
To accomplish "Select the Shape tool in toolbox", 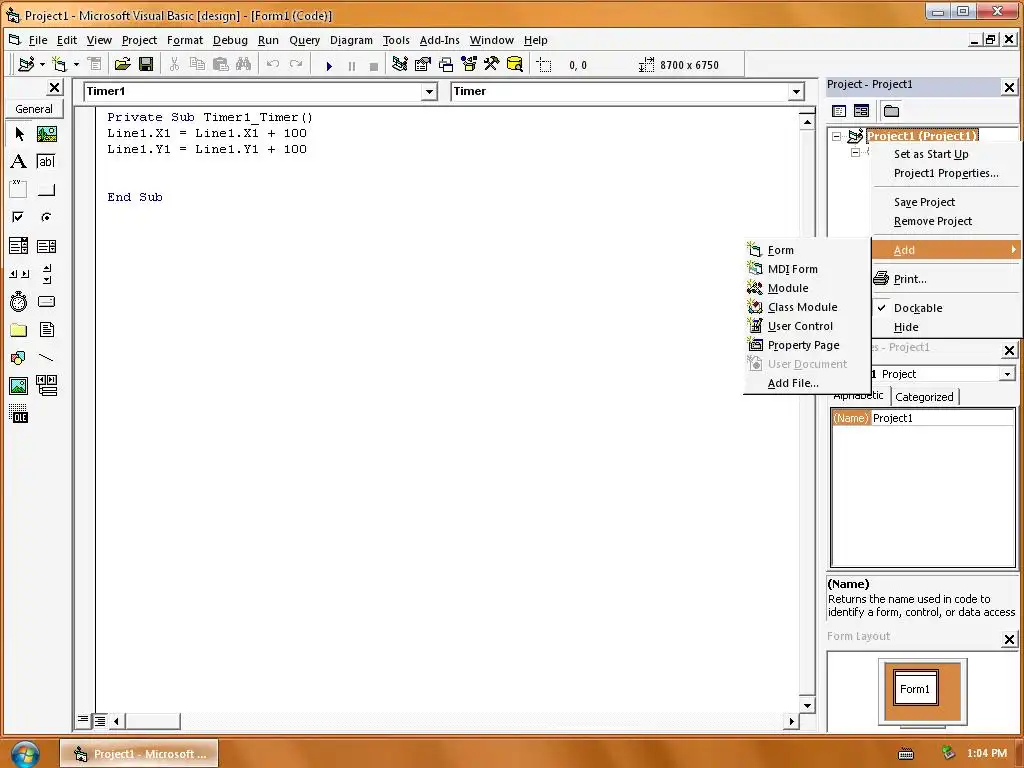I will (19, 358).
